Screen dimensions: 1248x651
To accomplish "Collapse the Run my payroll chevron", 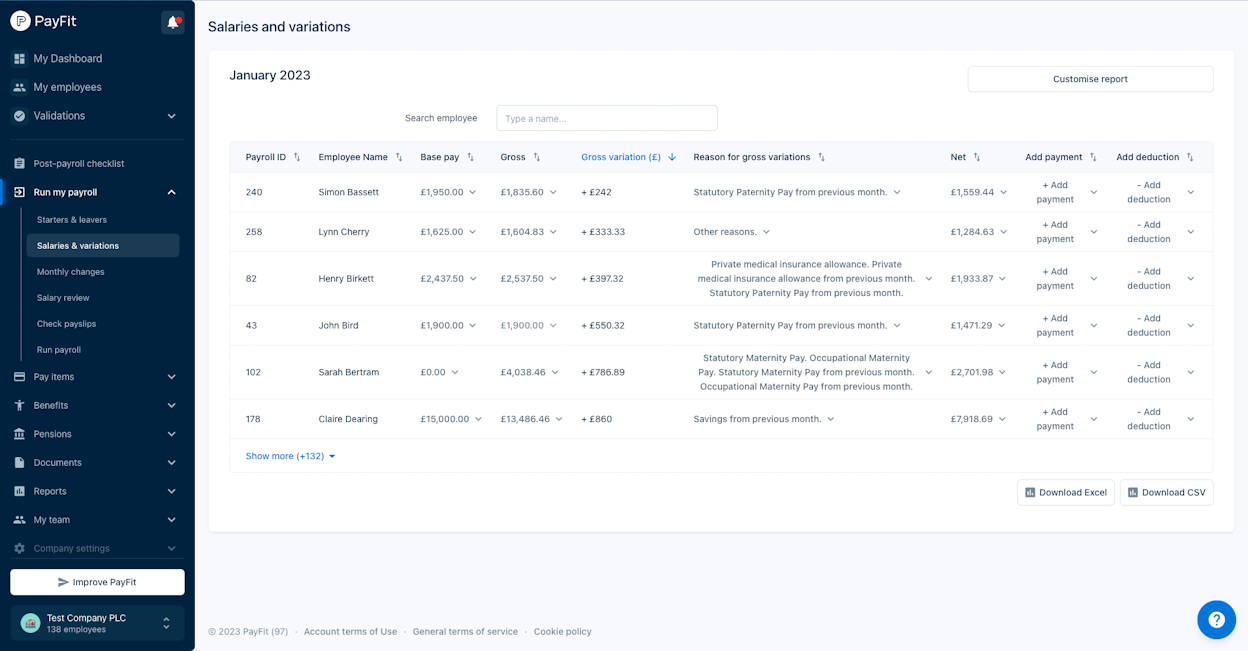I will click(x=171, y=192).
